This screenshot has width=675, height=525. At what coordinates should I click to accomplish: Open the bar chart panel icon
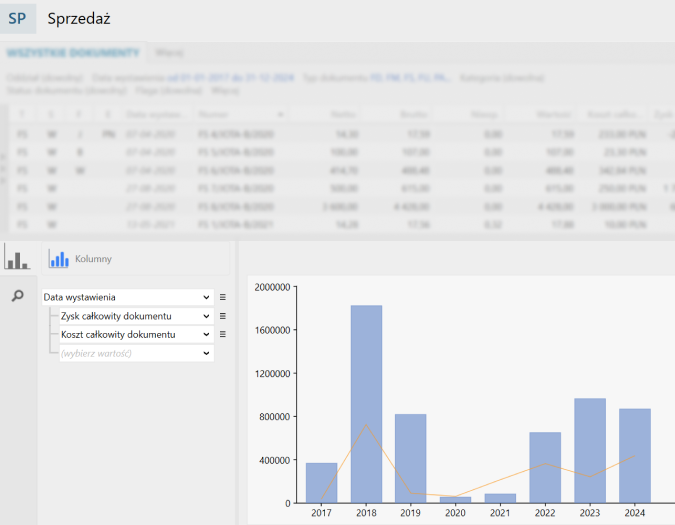(17, 258)
